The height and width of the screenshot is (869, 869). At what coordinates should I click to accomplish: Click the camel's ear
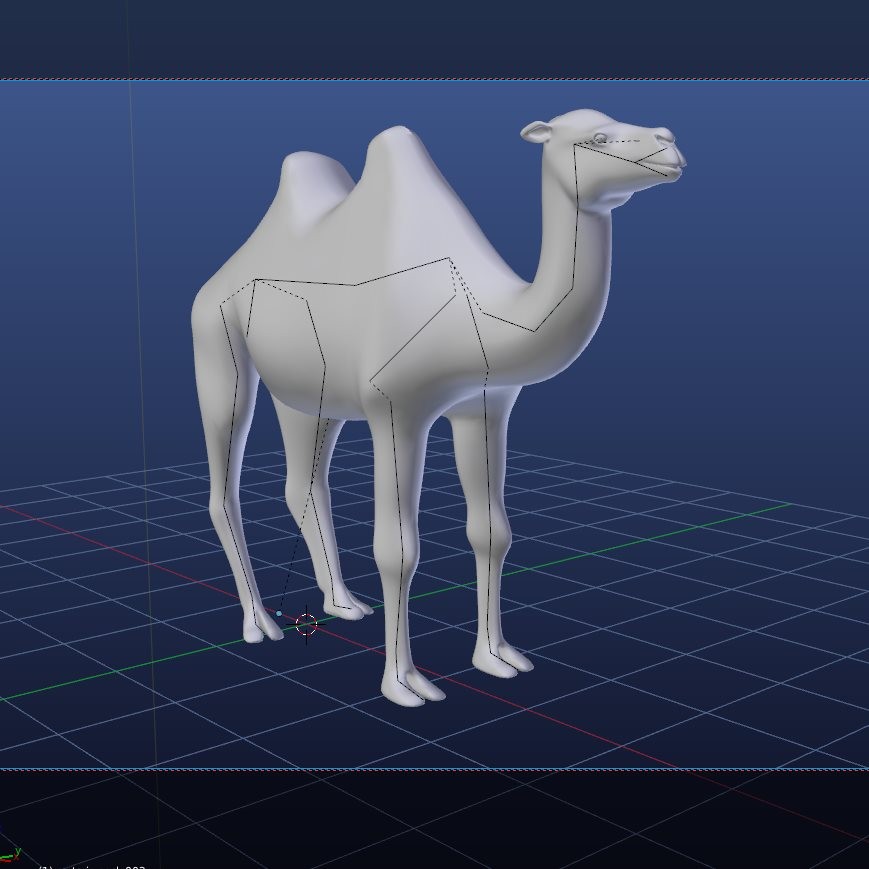pos(535,130)
